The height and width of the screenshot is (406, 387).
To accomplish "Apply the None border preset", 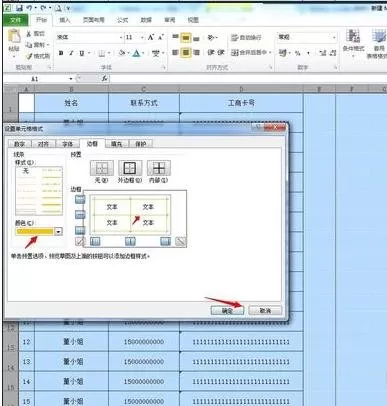I will click(101, 168).
